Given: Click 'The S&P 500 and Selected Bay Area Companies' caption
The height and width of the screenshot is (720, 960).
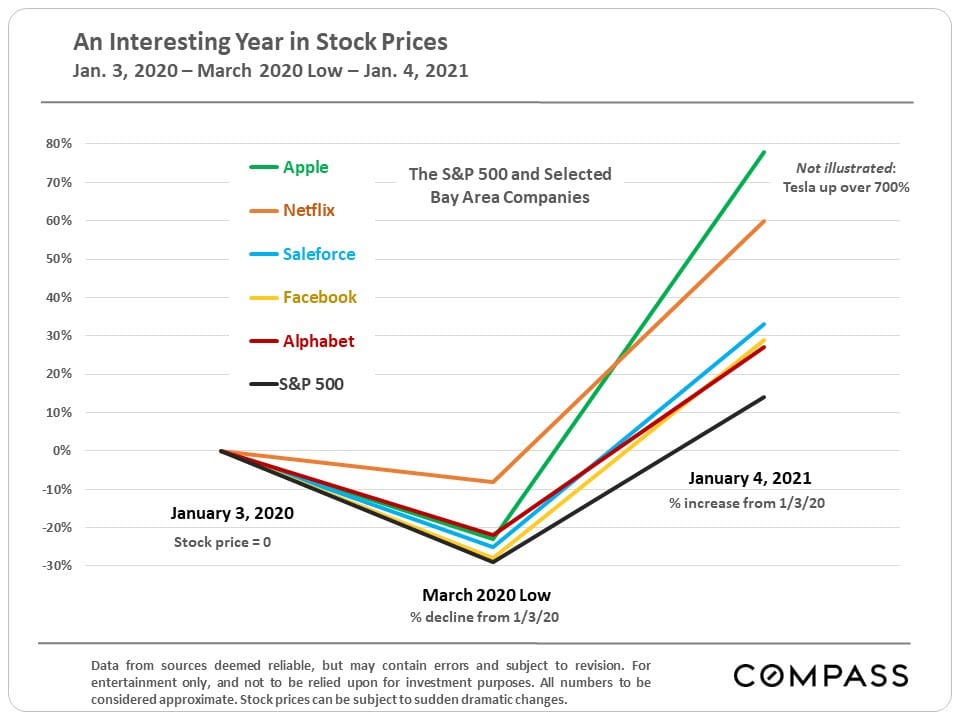Looking at the screenshot, I should pyautogui.click(x=510, y=185).
